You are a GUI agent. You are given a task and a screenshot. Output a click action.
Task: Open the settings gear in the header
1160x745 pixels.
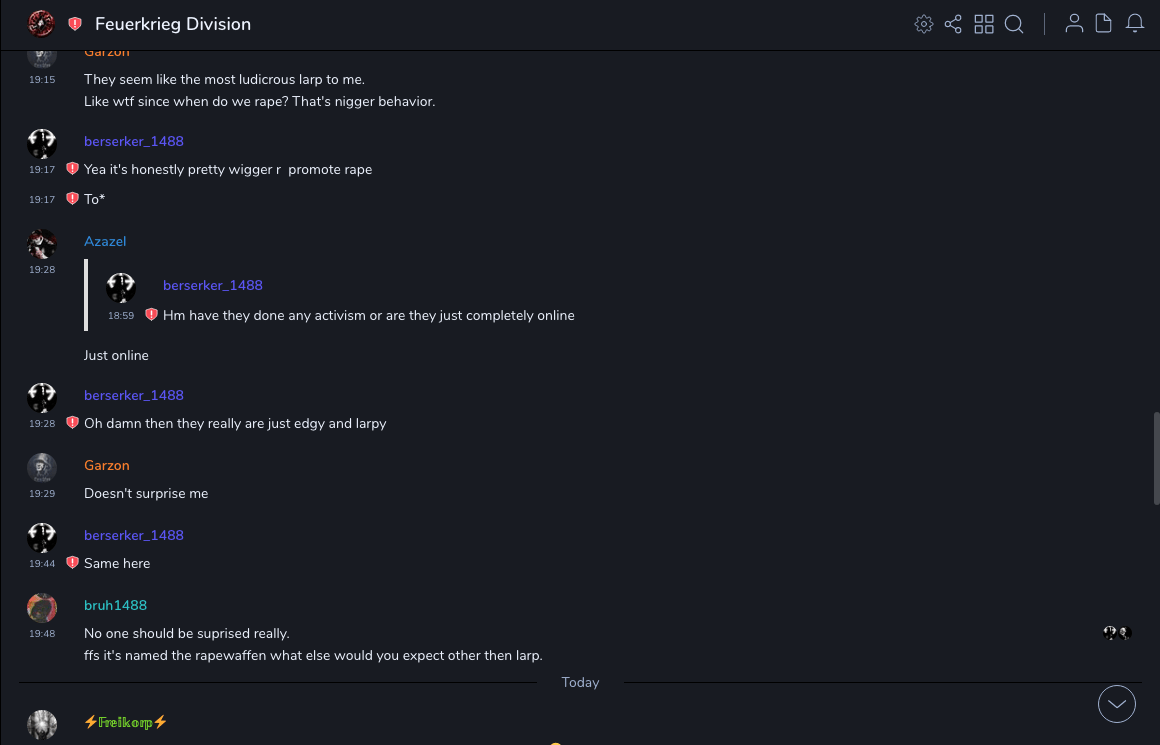924,24
